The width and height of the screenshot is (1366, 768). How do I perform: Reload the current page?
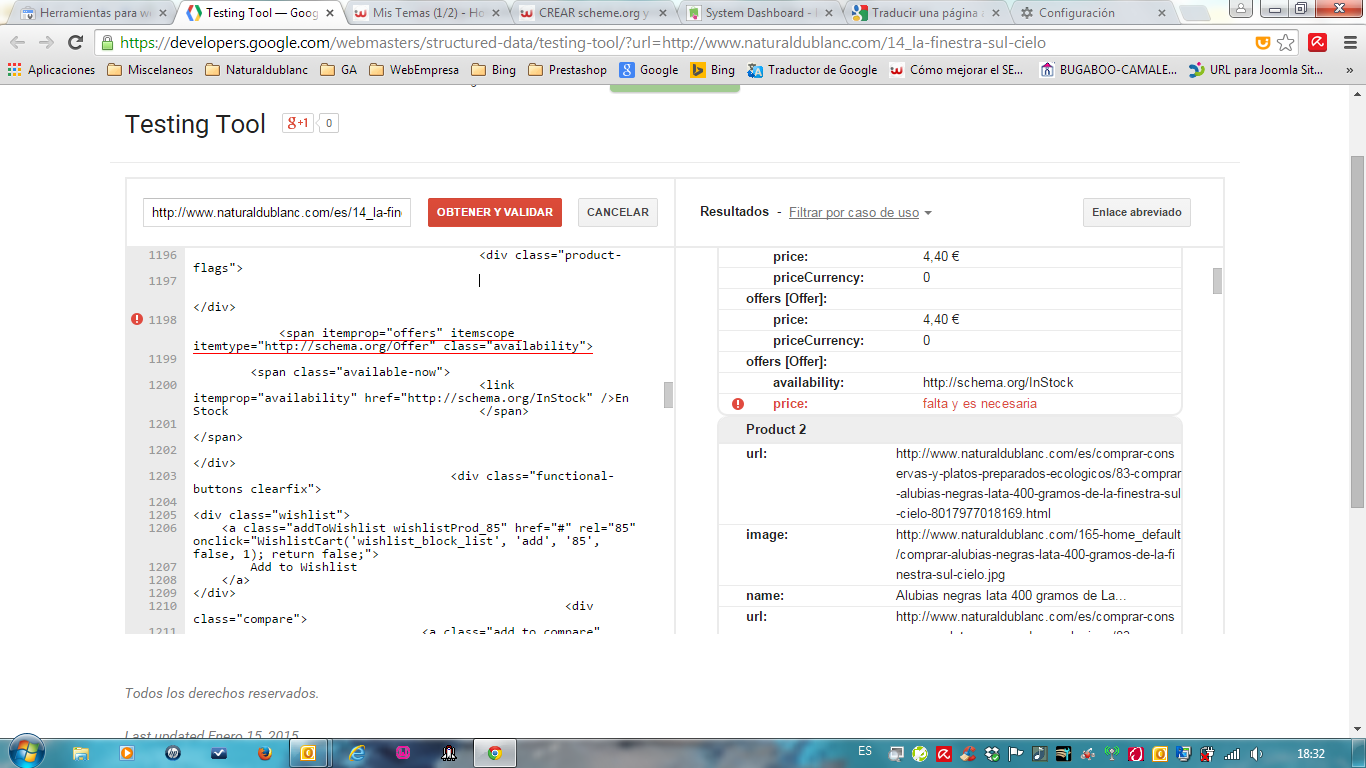[75, 43]
